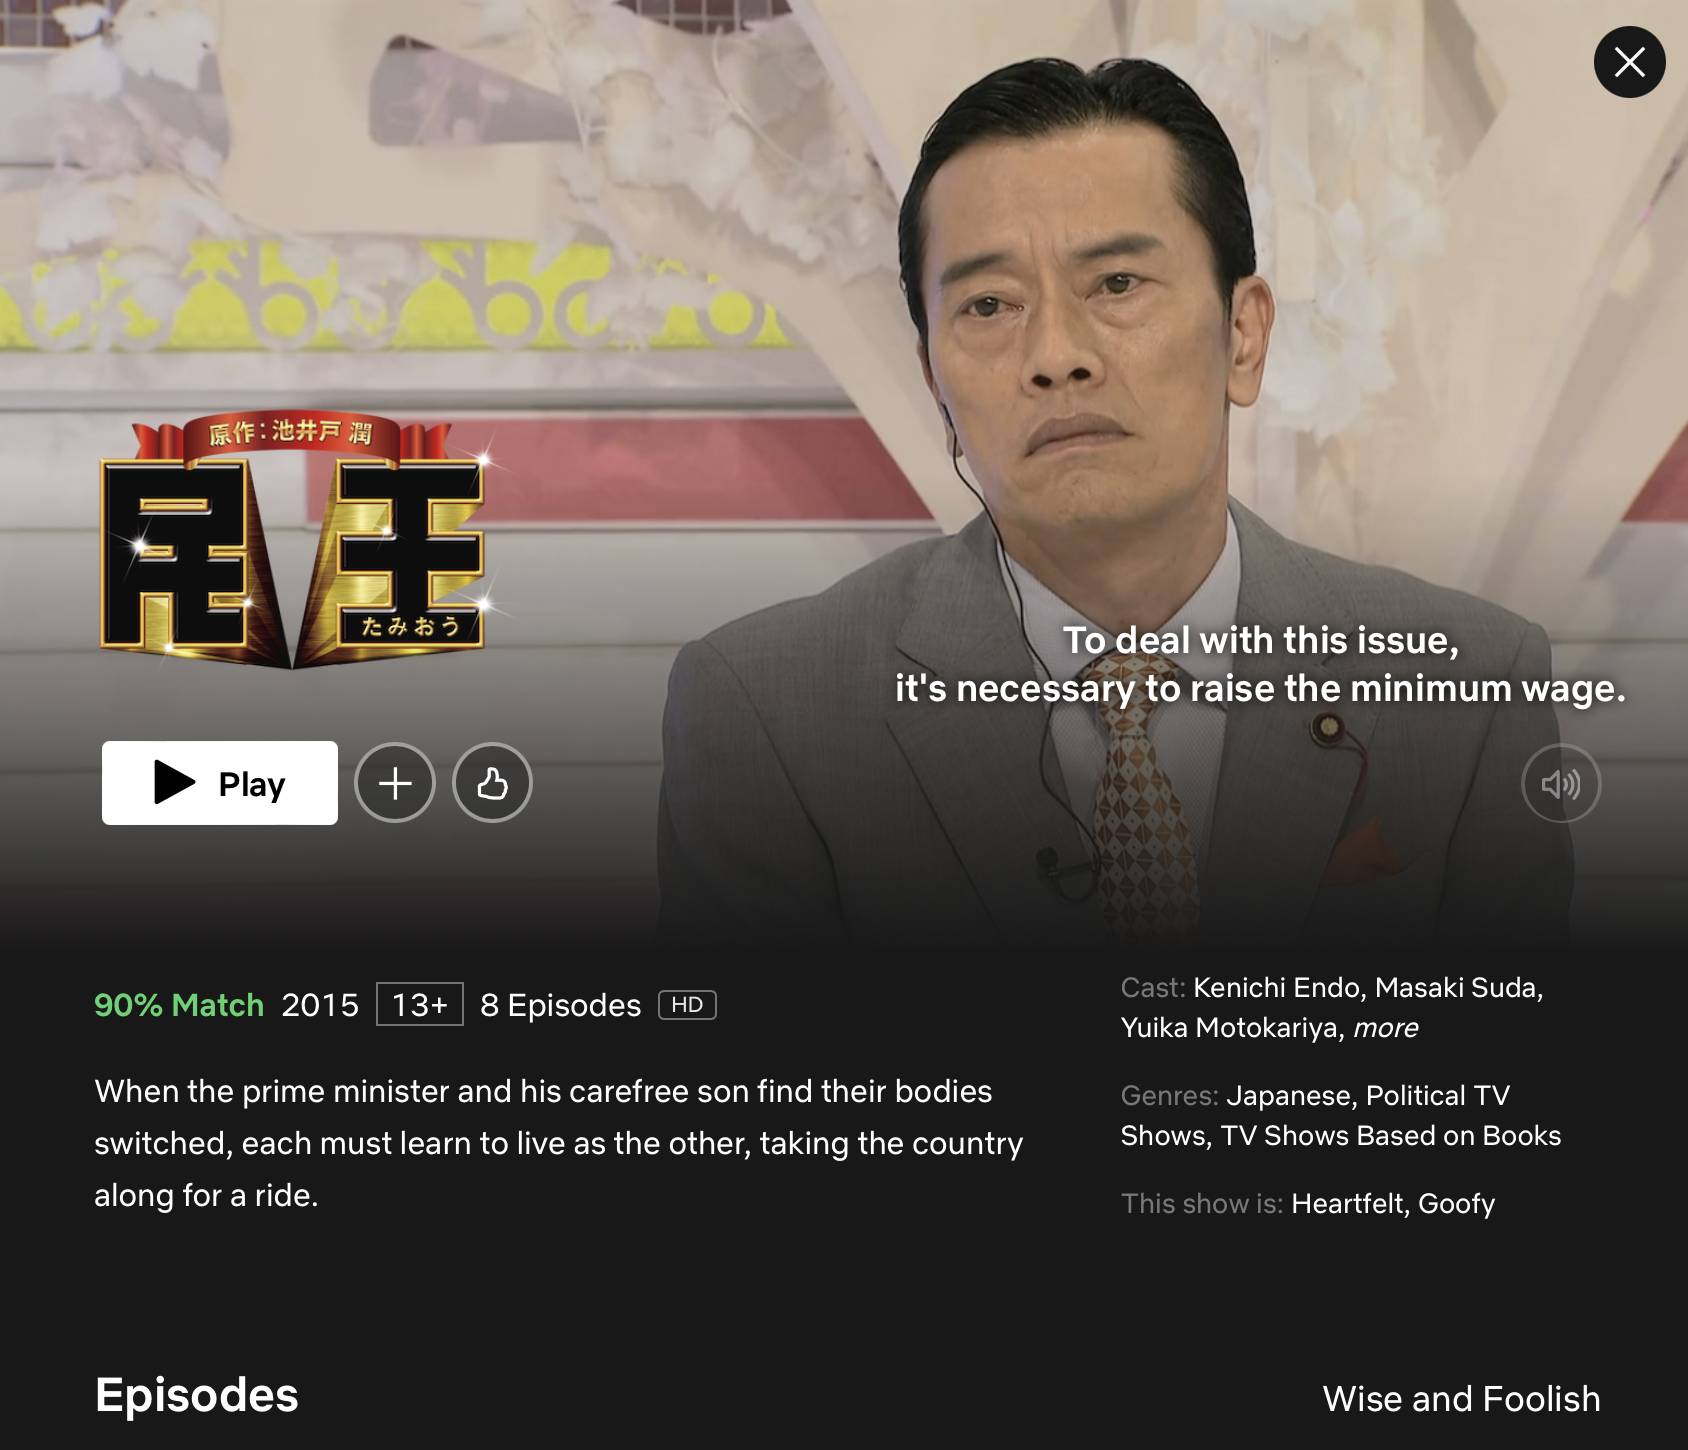Mute the trailer audio with the speaker icon
Screen dimensions: 1688x1450
click(1561, 784)
